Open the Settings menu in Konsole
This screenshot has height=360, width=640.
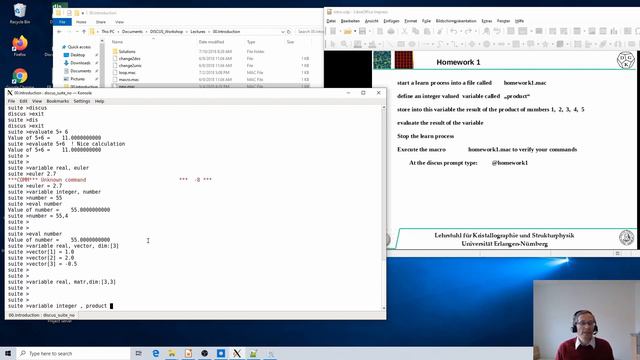coord(82,101)
